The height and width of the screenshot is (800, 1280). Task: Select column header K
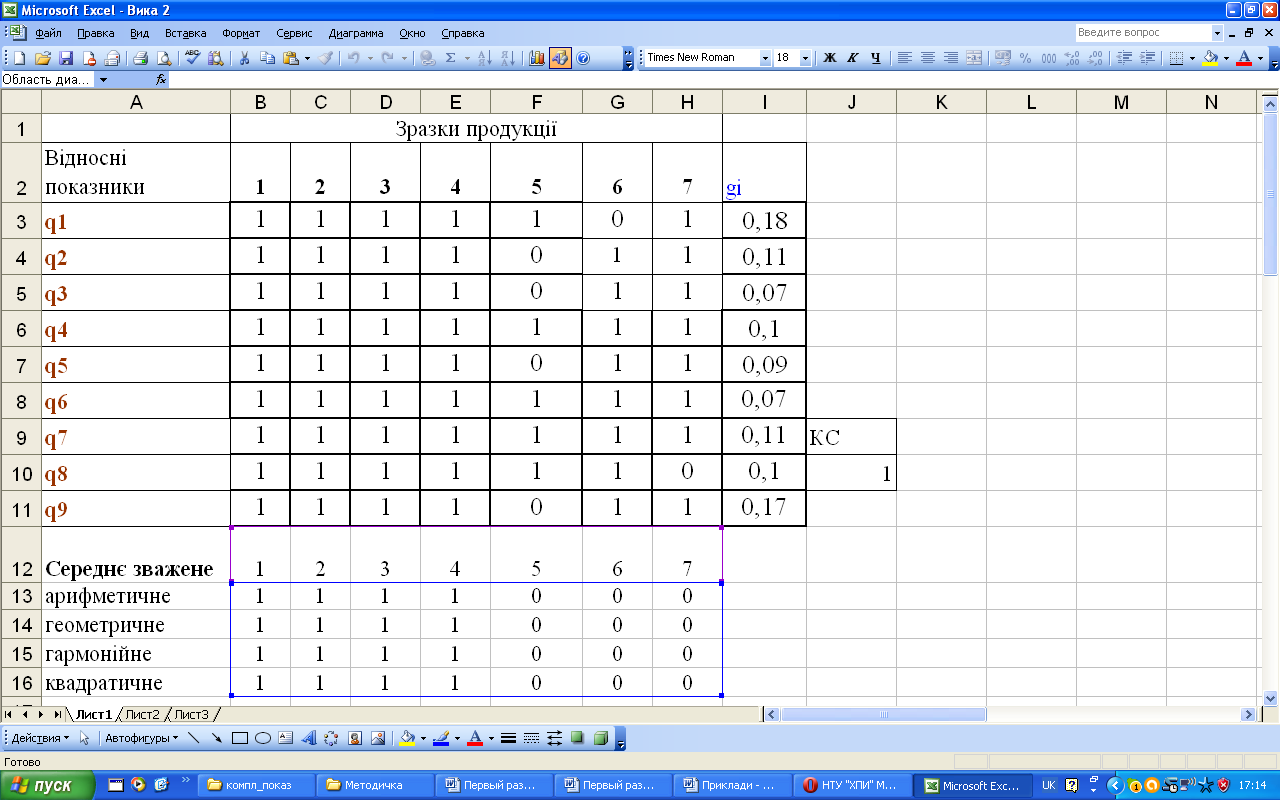941,101
